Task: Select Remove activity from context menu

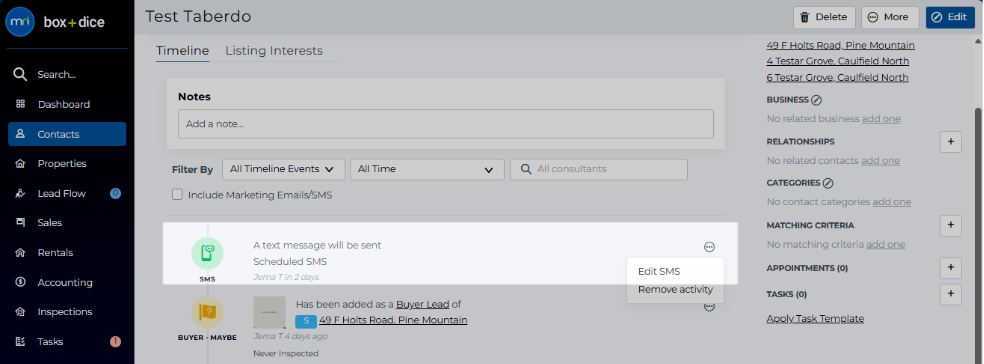Action: [x=675, y=289]
